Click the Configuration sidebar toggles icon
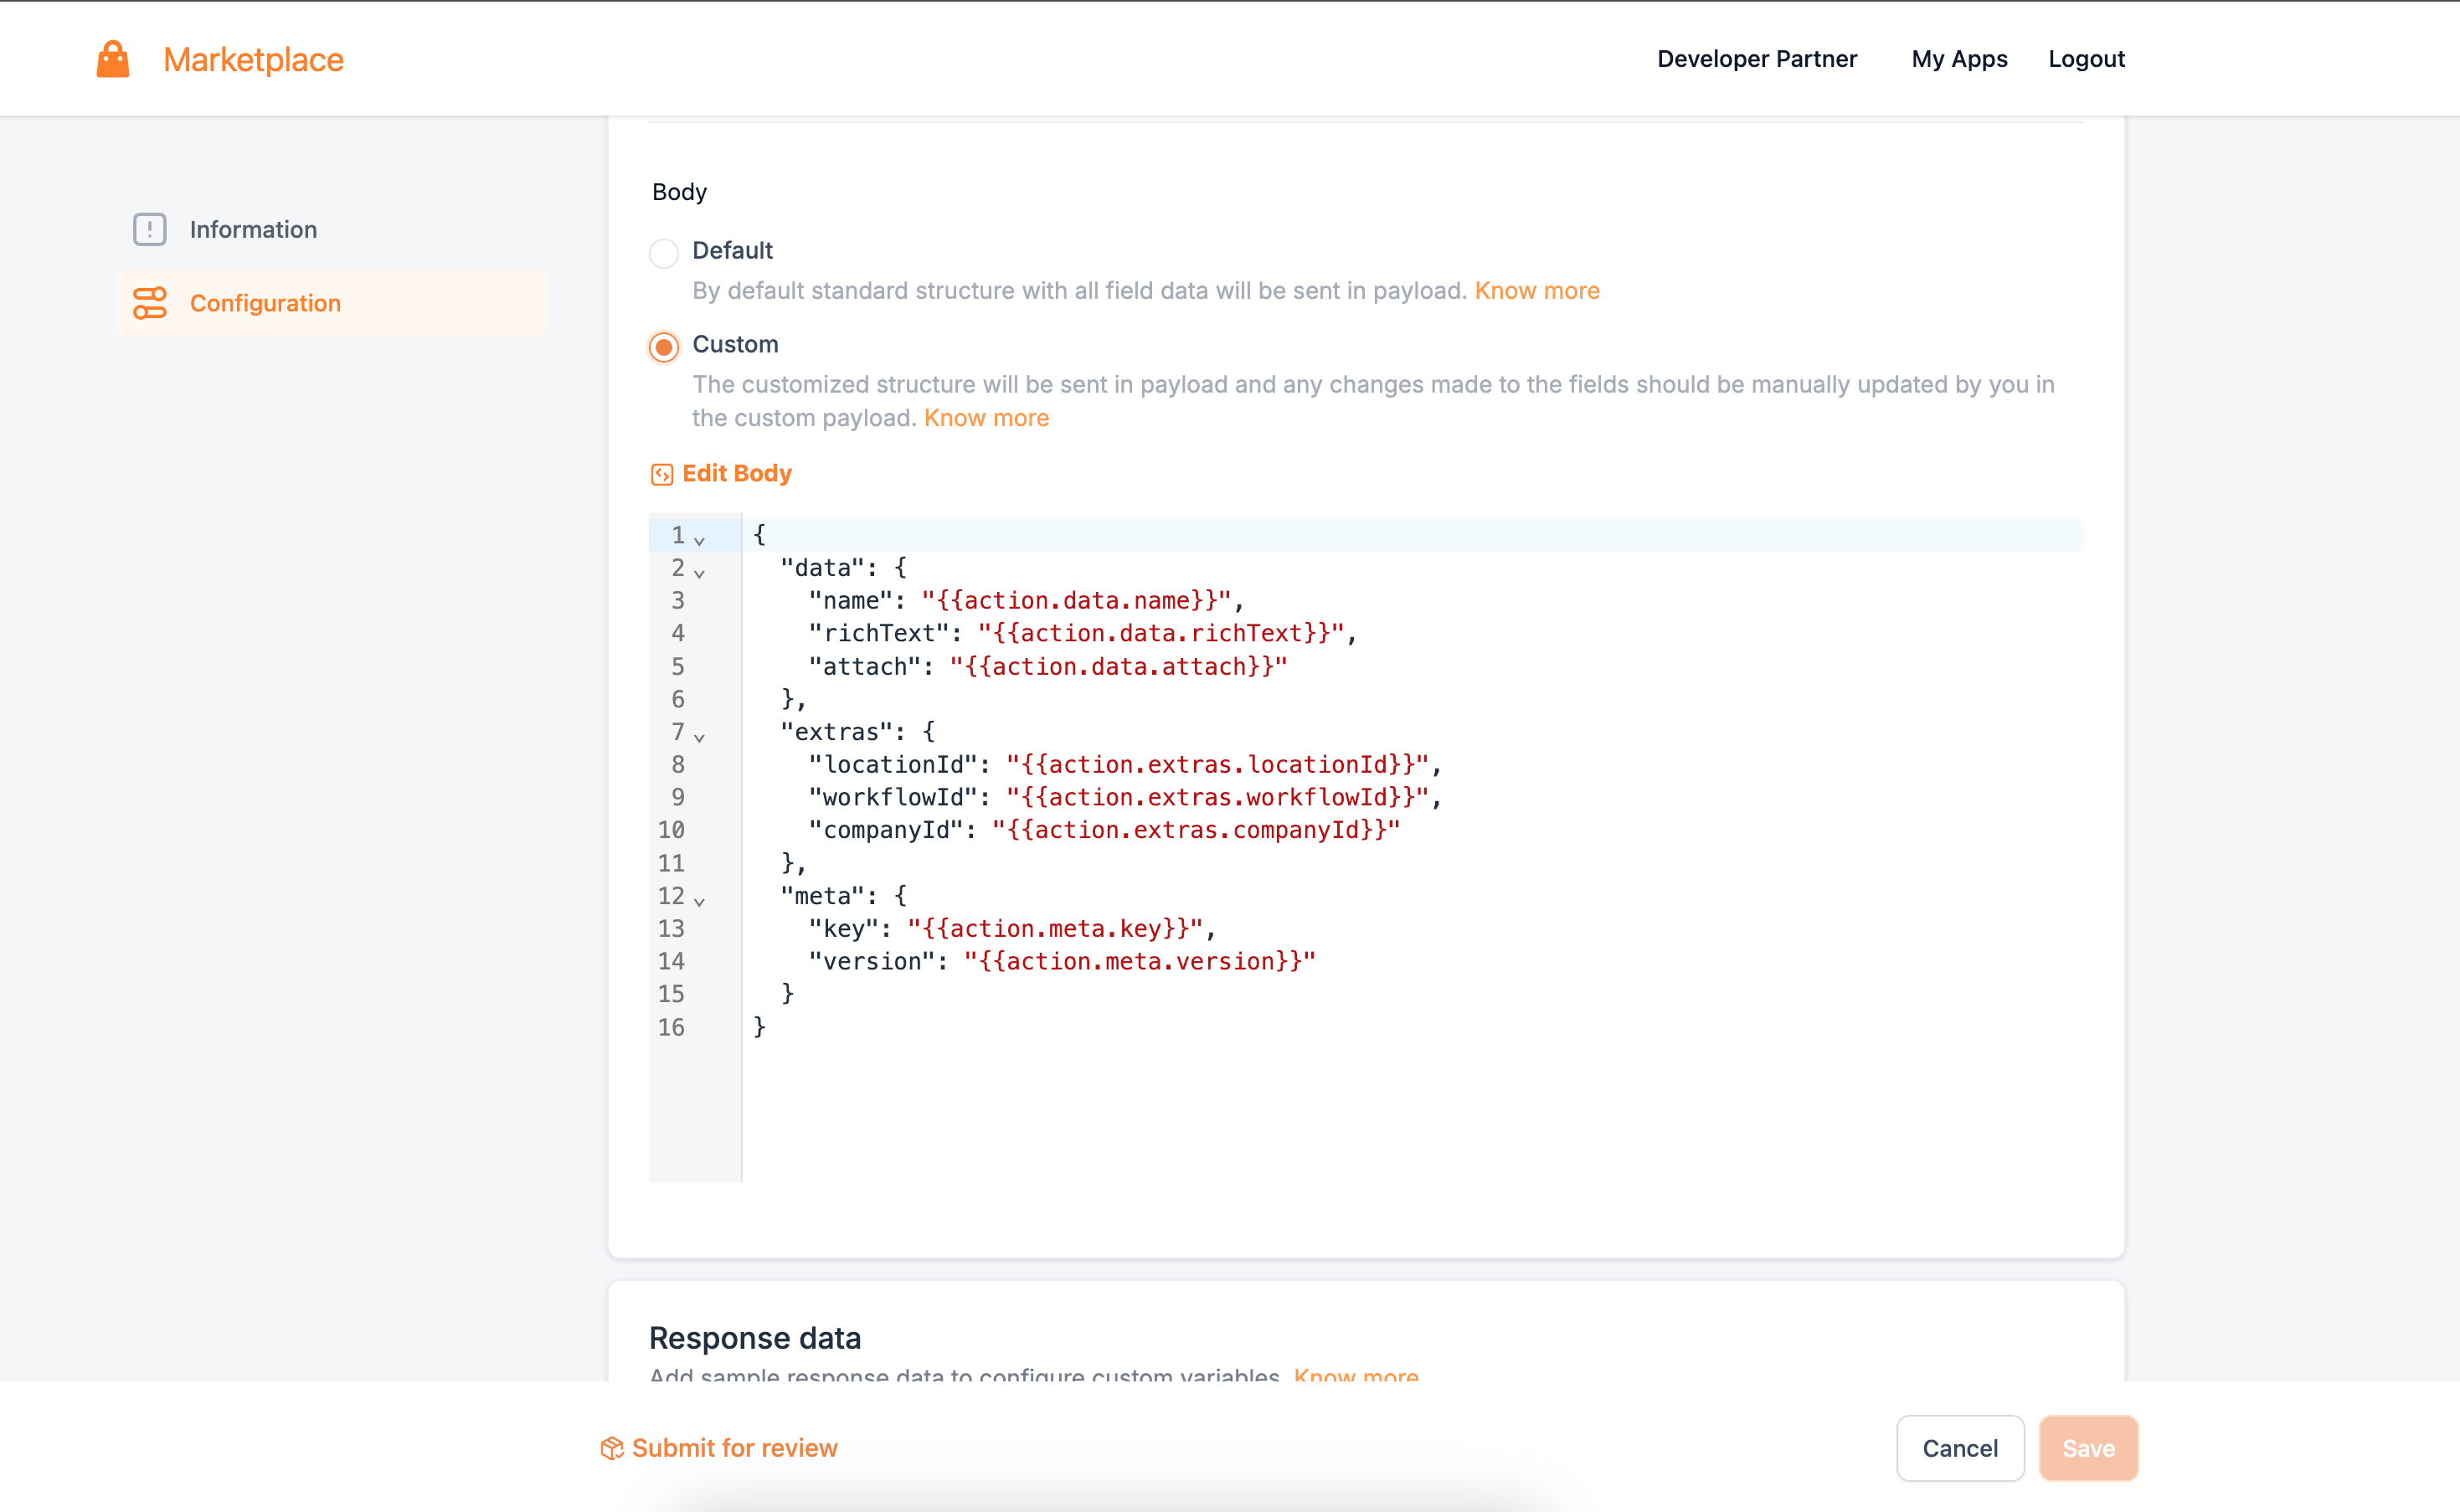The width and height of the screenshot is (2460, 1512). [x=150, y=303]
